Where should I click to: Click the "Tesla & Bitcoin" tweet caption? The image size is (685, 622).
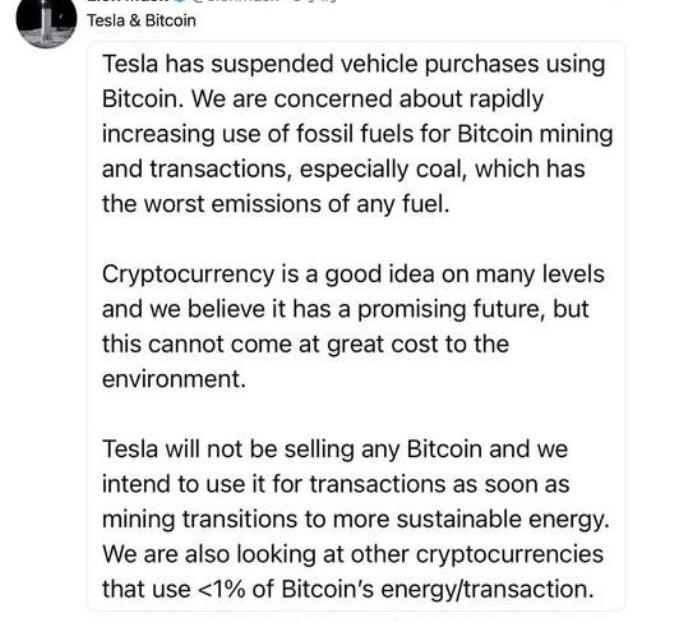[143, 20]
